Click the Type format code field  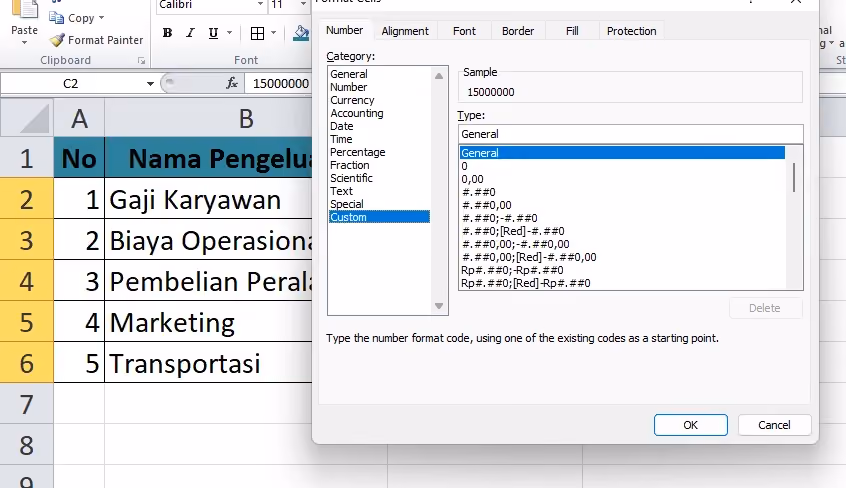630,134
